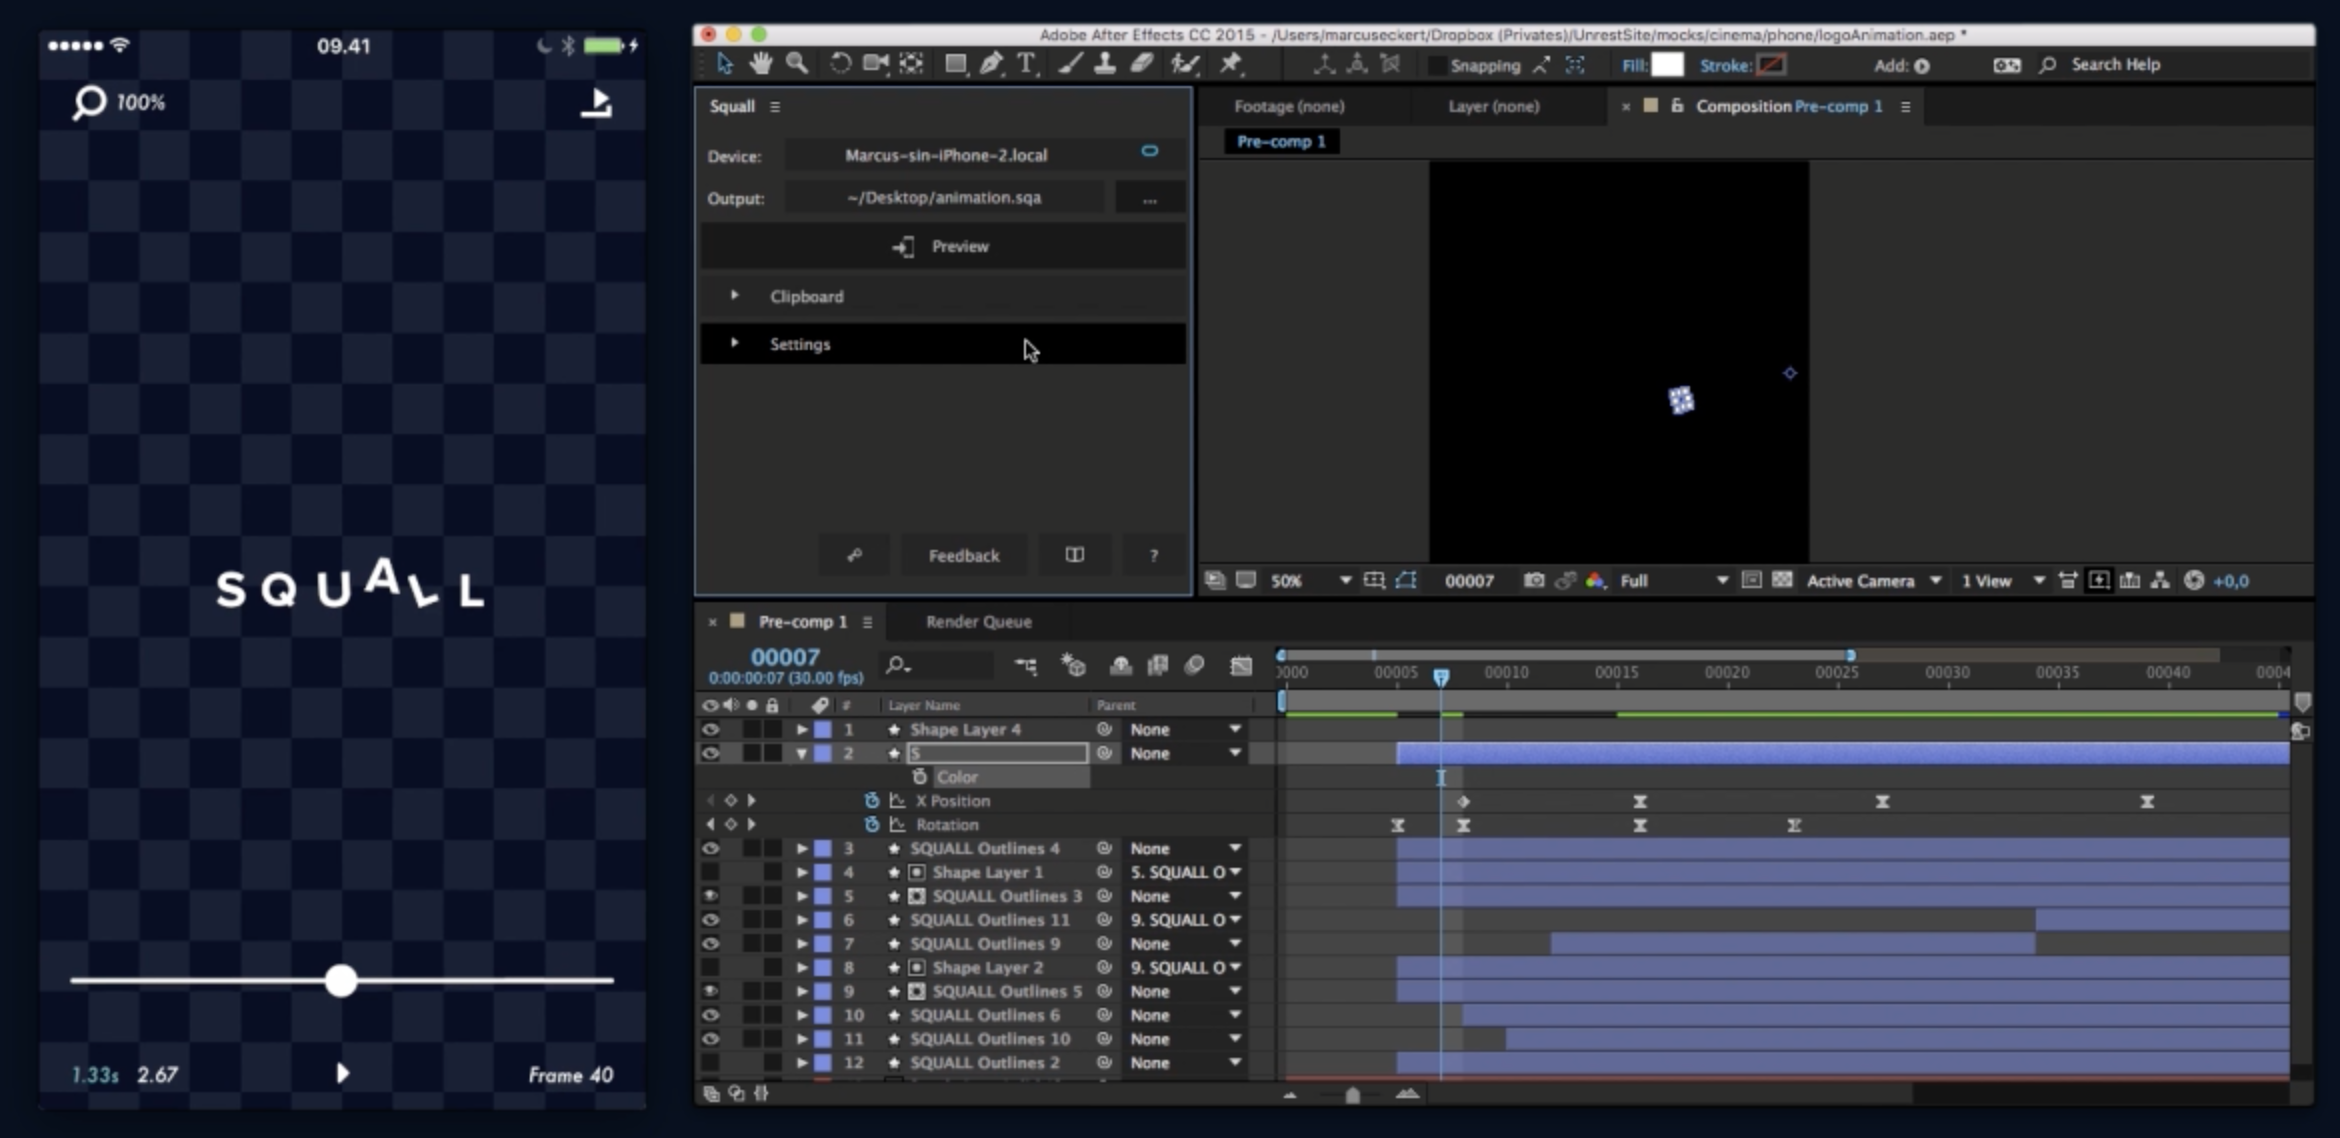Select the Pen tool
This screenshot has width=2340, height=1138.
click(991, 64)
